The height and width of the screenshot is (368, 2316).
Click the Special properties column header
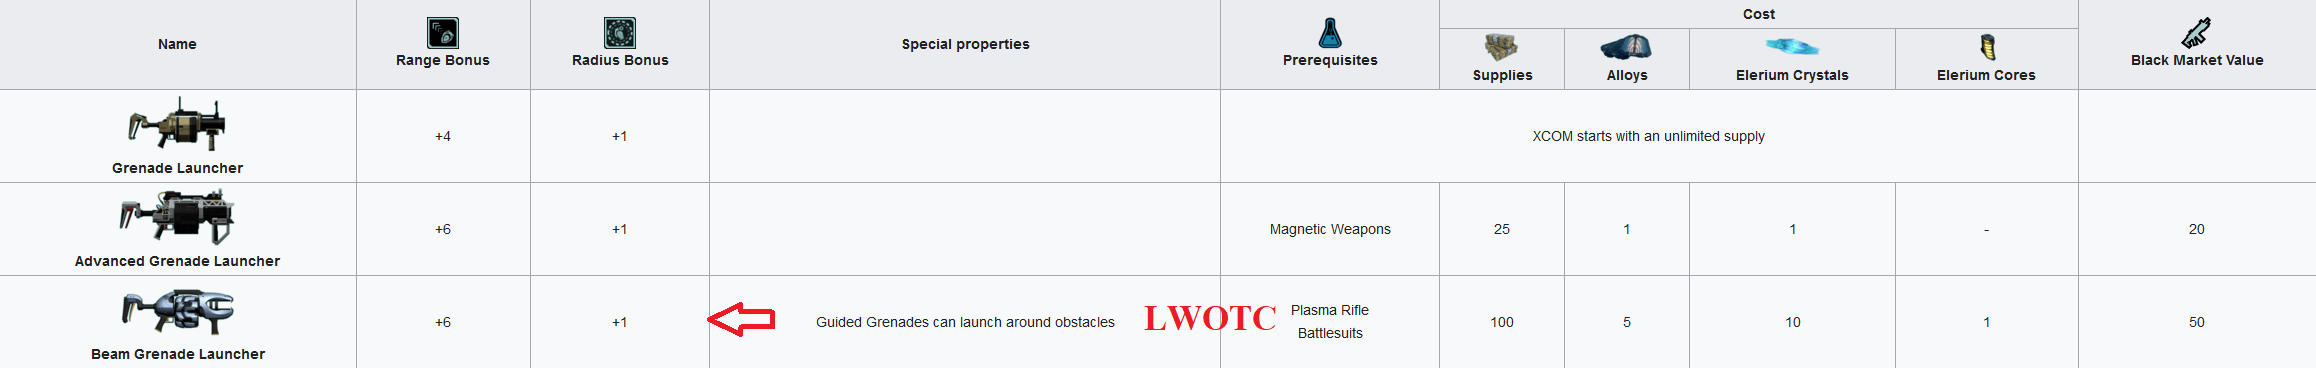[965, 44]
